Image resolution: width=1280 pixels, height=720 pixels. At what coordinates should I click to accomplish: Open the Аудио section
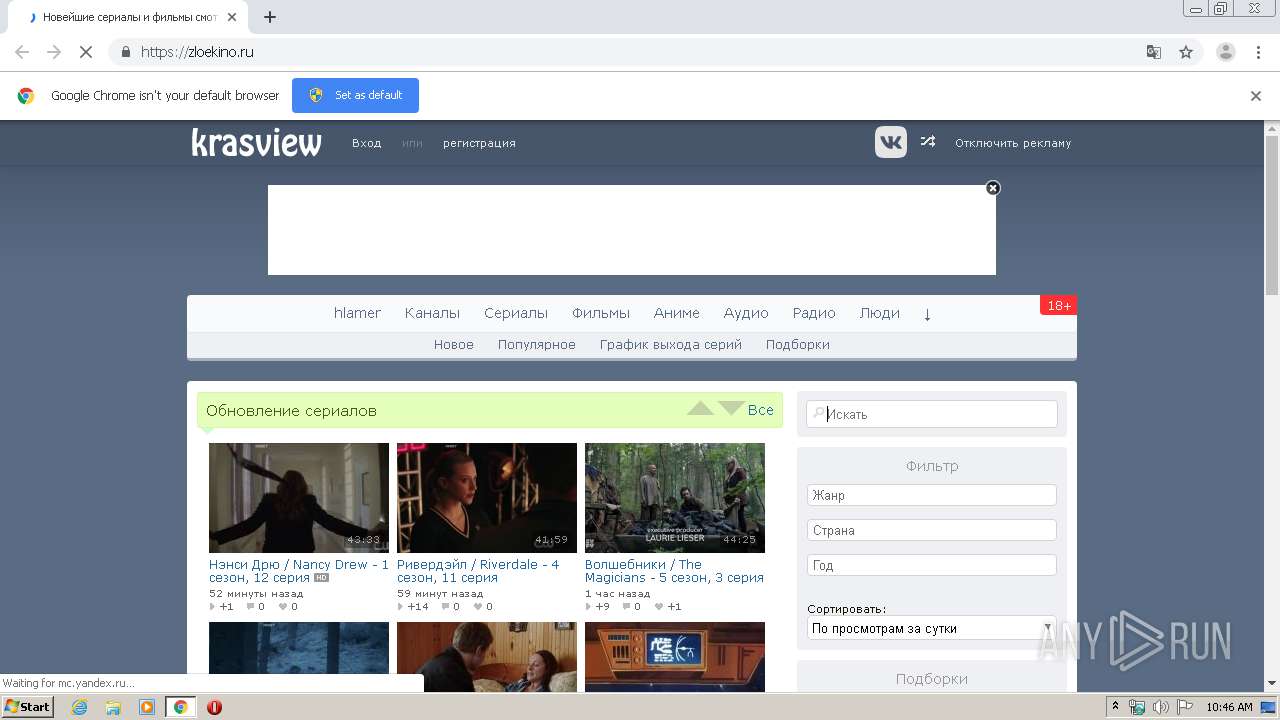(746, 313)
